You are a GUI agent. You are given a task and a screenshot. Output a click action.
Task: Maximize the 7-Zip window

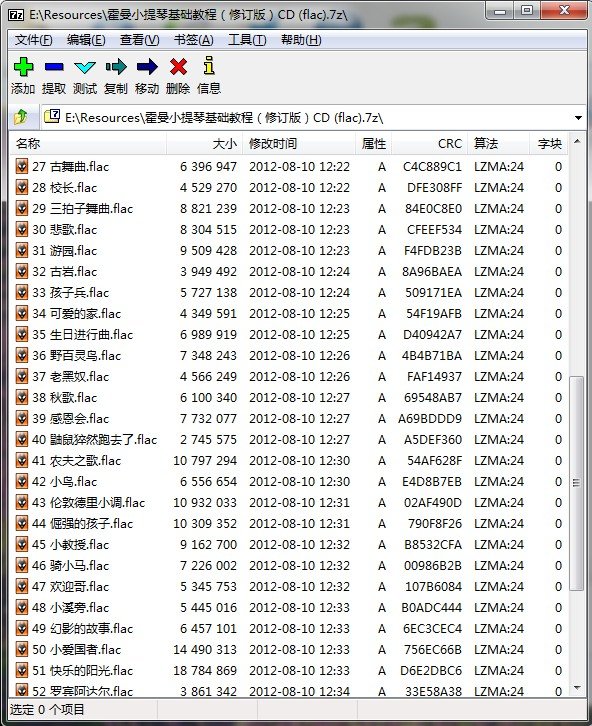click(526, 10)
